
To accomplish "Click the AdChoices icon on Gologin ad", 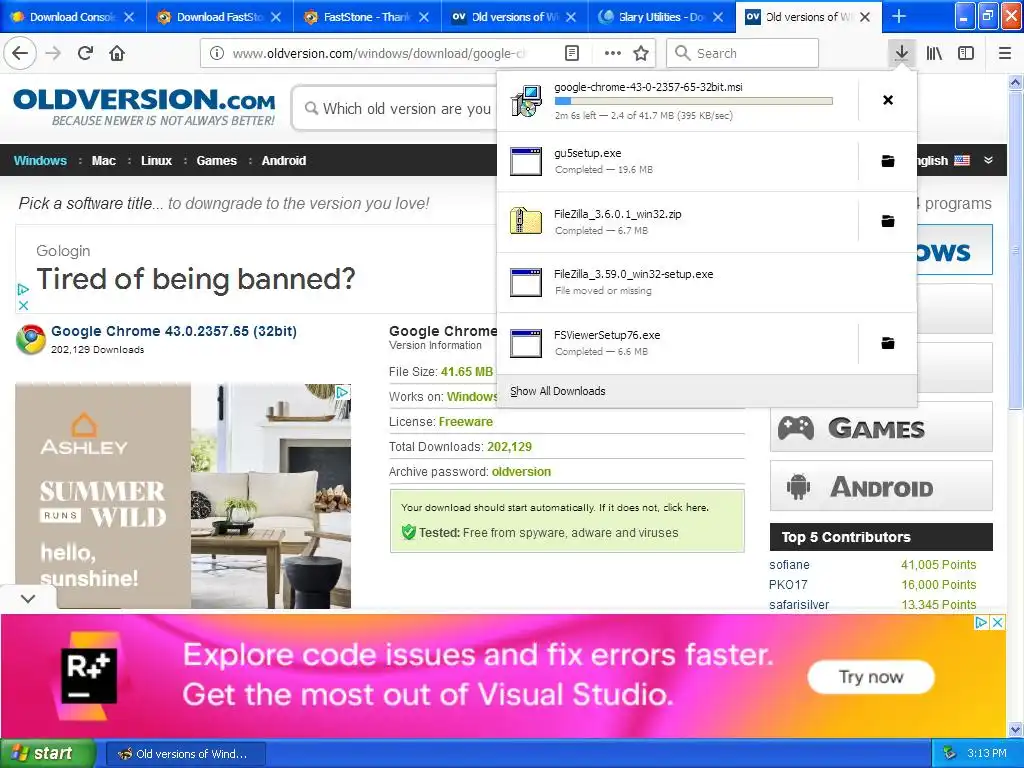I will pos(23,289).
